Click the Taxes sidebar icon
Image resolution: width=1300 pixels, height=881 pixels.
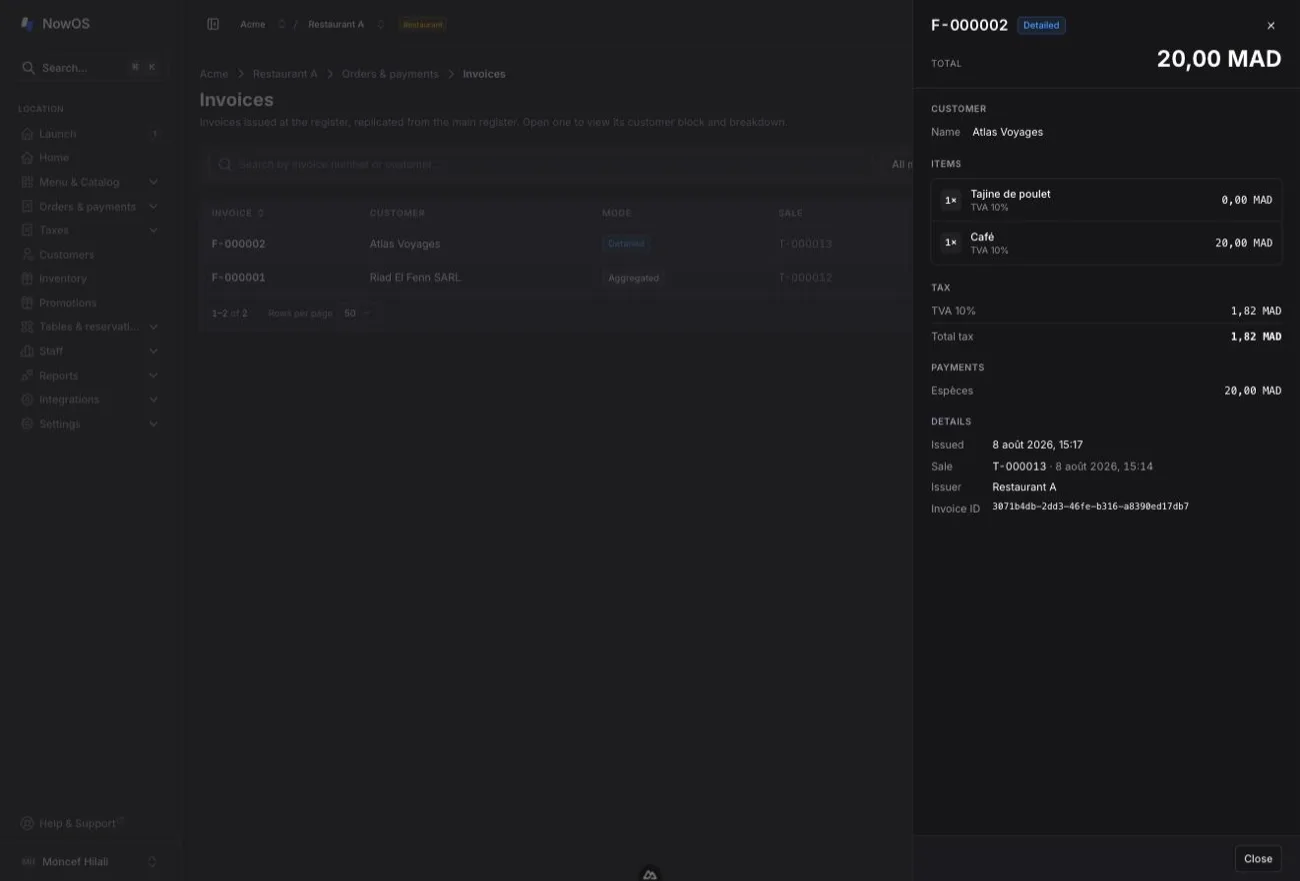27,230
